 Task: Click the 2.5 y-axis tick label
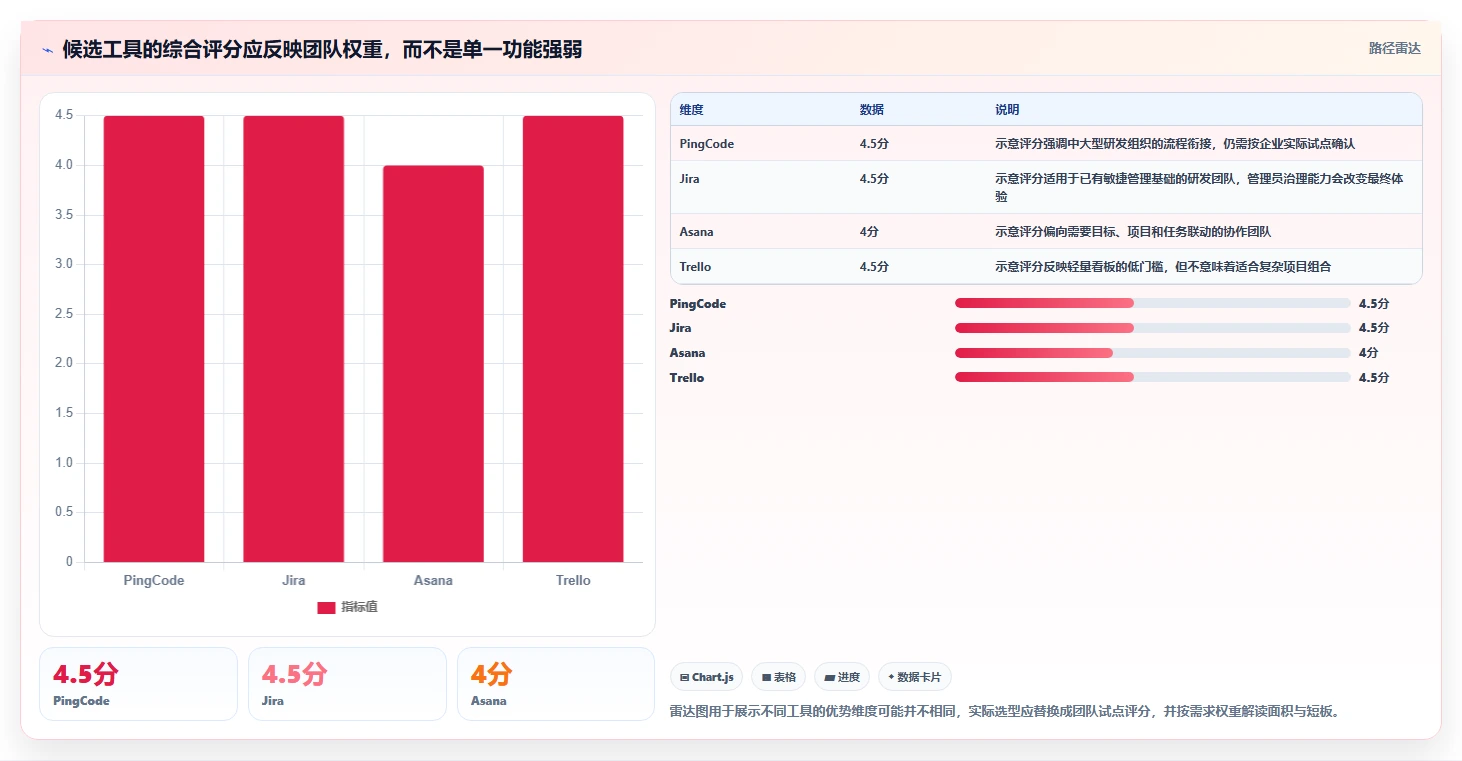(x=64, y=314)
